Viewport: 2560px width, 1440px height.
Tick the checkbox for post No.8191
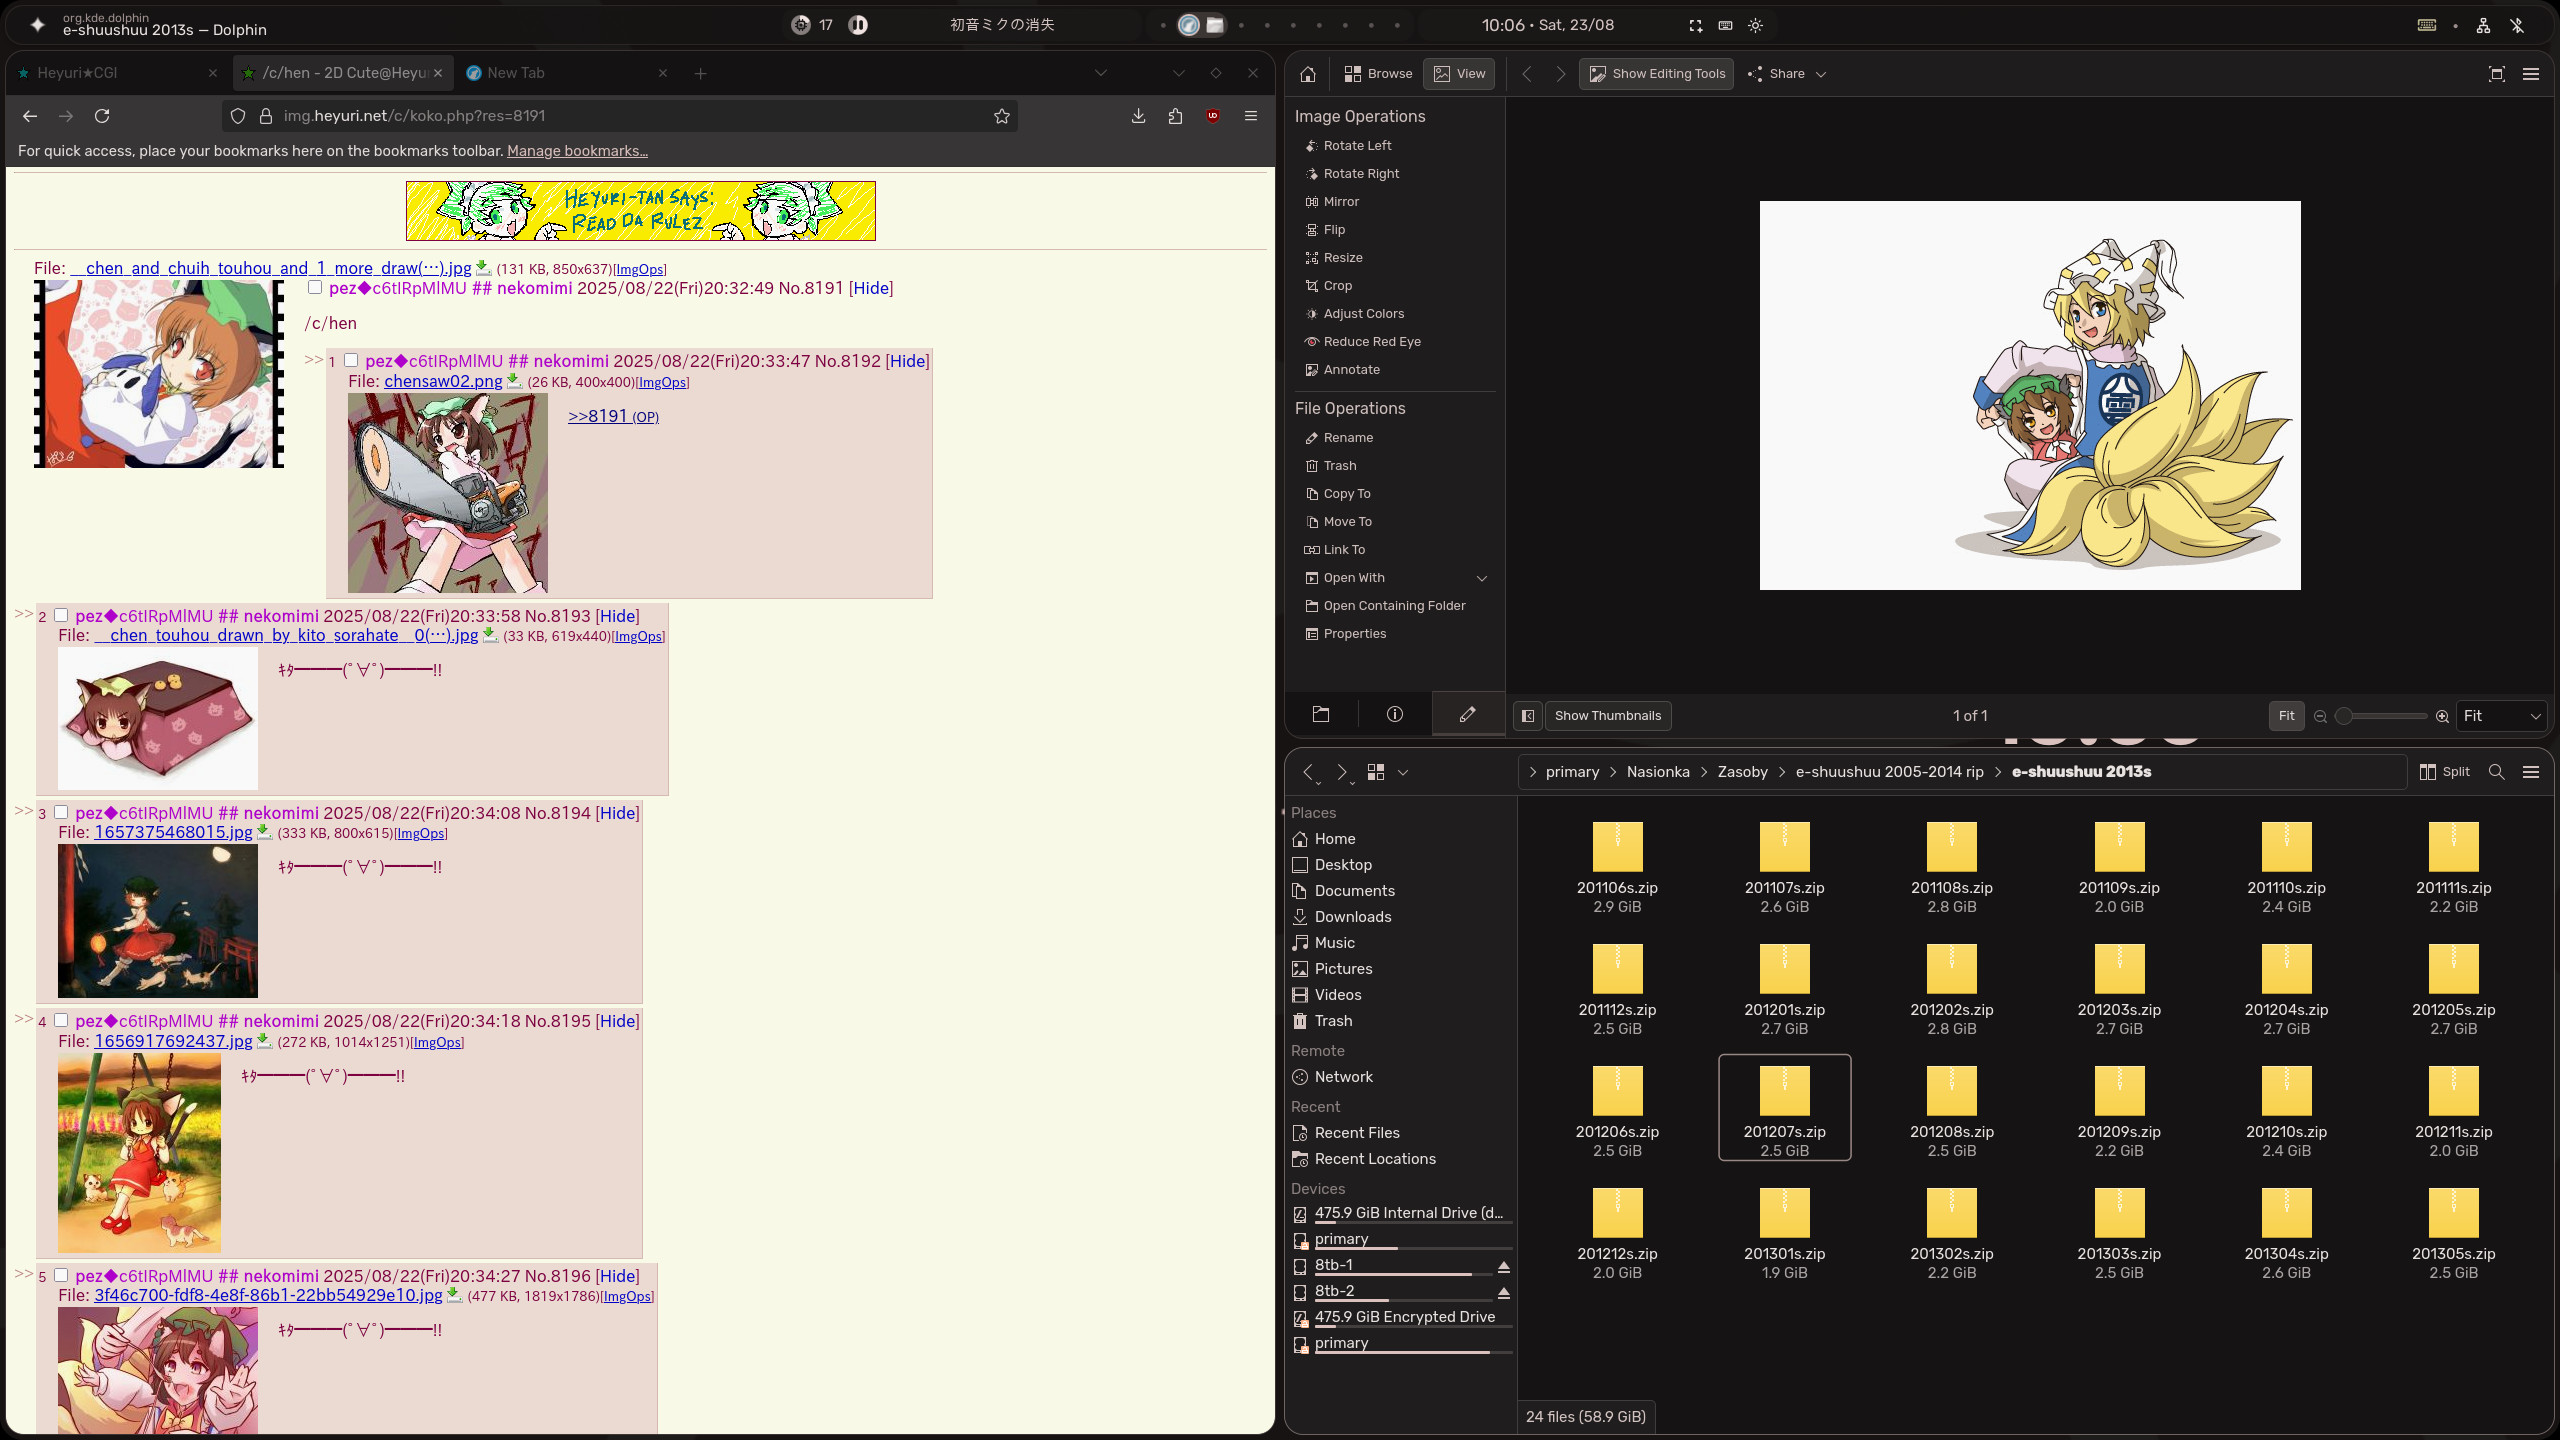click(315, 288)
